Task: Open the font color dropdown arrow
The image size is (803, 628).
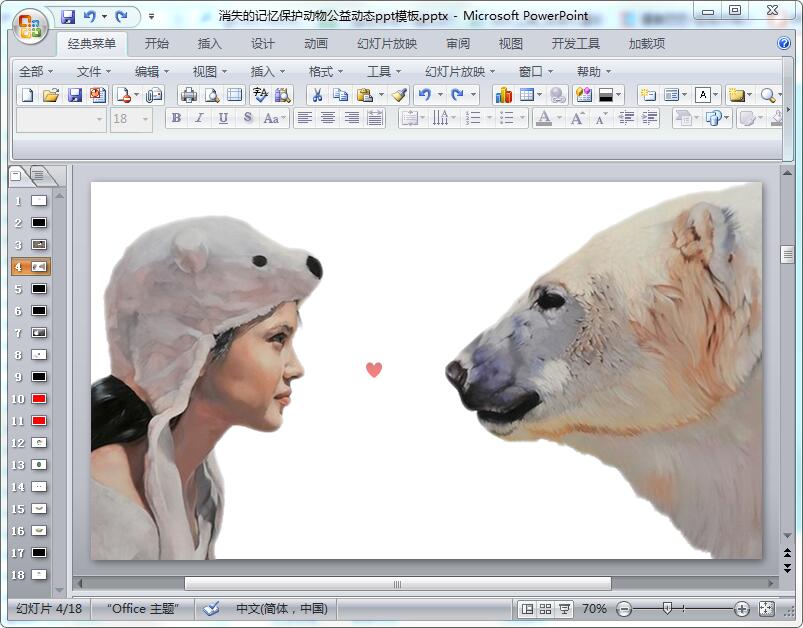Action: [559, 118]
